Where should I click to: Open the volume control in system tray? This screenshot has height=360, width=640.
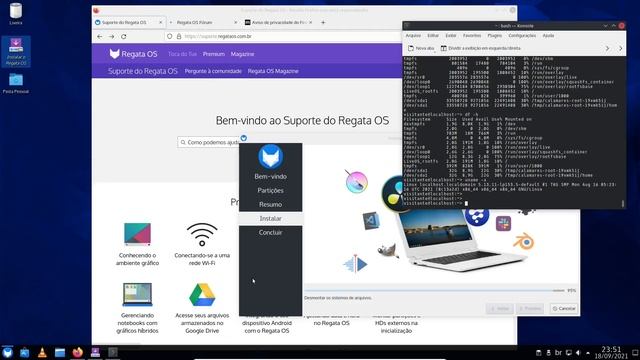(578, 353)
